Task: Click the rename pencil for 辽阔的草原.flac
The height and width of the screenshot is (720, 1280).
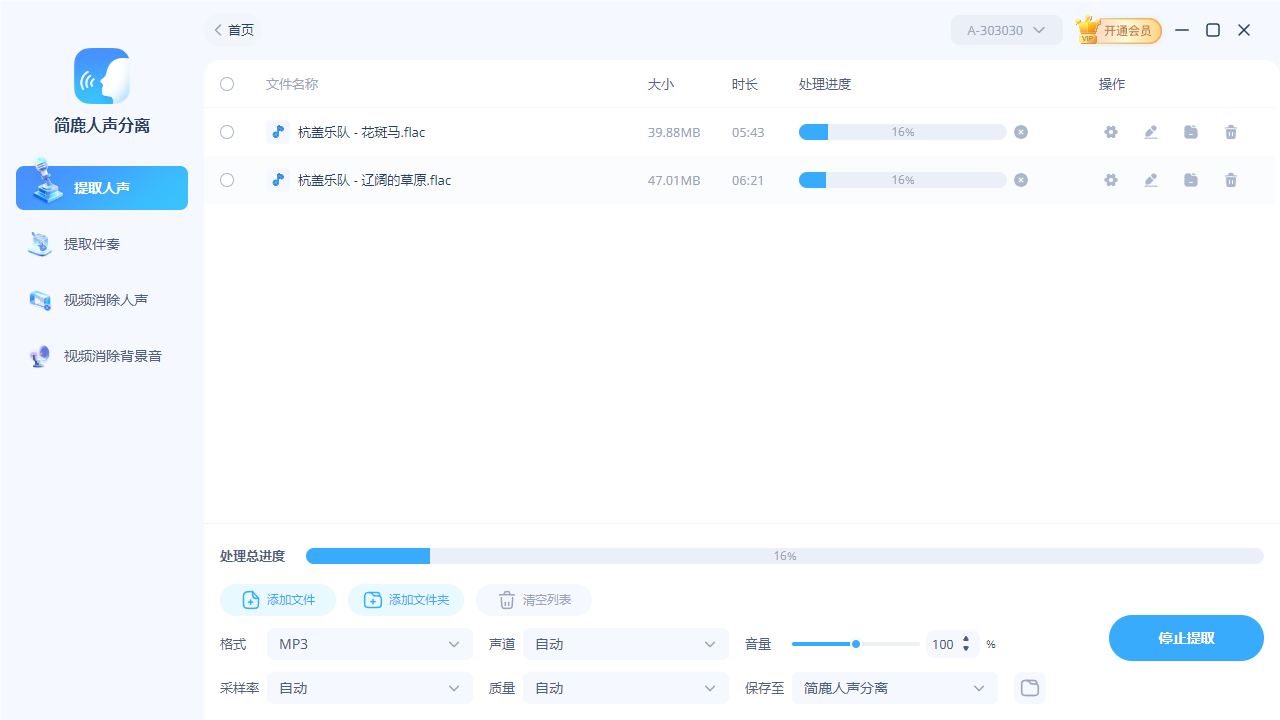Action: (x=1151, y=180)
